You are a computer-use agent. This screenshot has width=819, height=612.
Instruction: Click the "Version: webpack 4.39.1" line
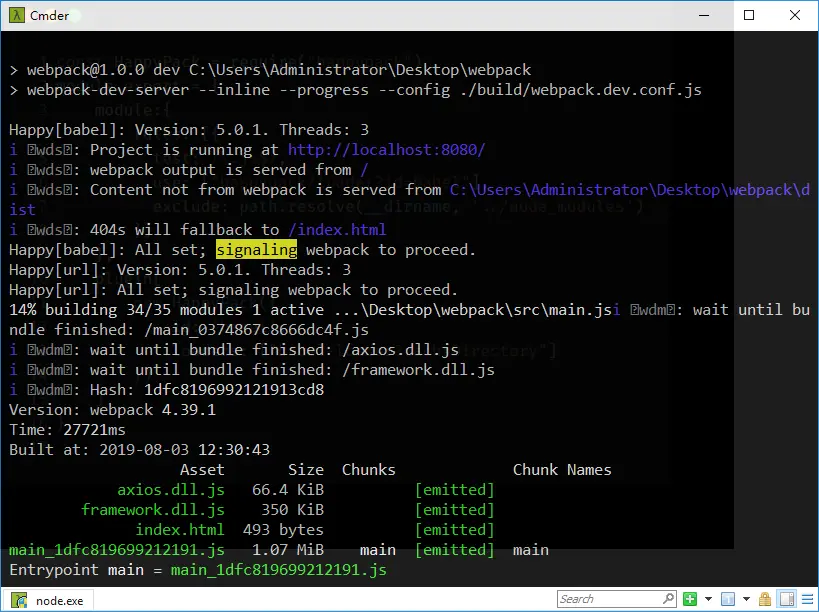pyautogui.click(x=112, y=410)
